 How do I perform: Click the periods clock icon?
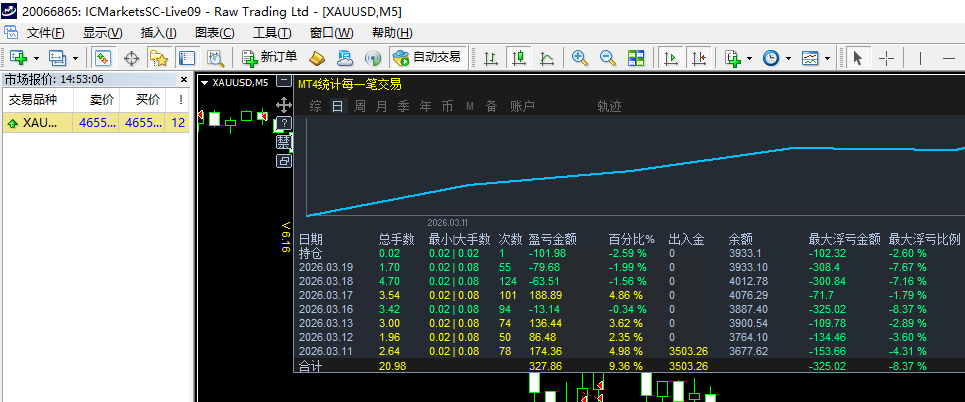[x=771, y=58]
